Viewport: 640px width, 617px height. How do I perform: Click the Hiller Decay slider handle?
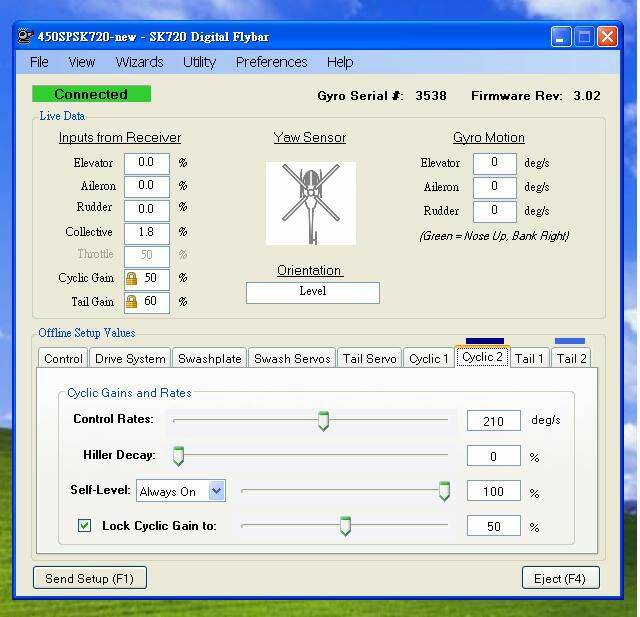pyautogui.click(x=179, y=456)
